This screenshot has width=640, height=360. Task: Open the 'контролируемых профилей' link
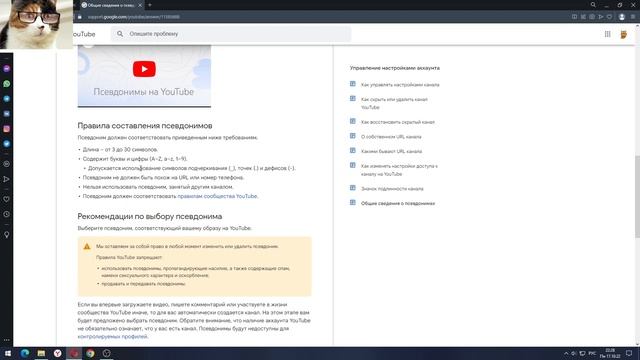[112, 337]
